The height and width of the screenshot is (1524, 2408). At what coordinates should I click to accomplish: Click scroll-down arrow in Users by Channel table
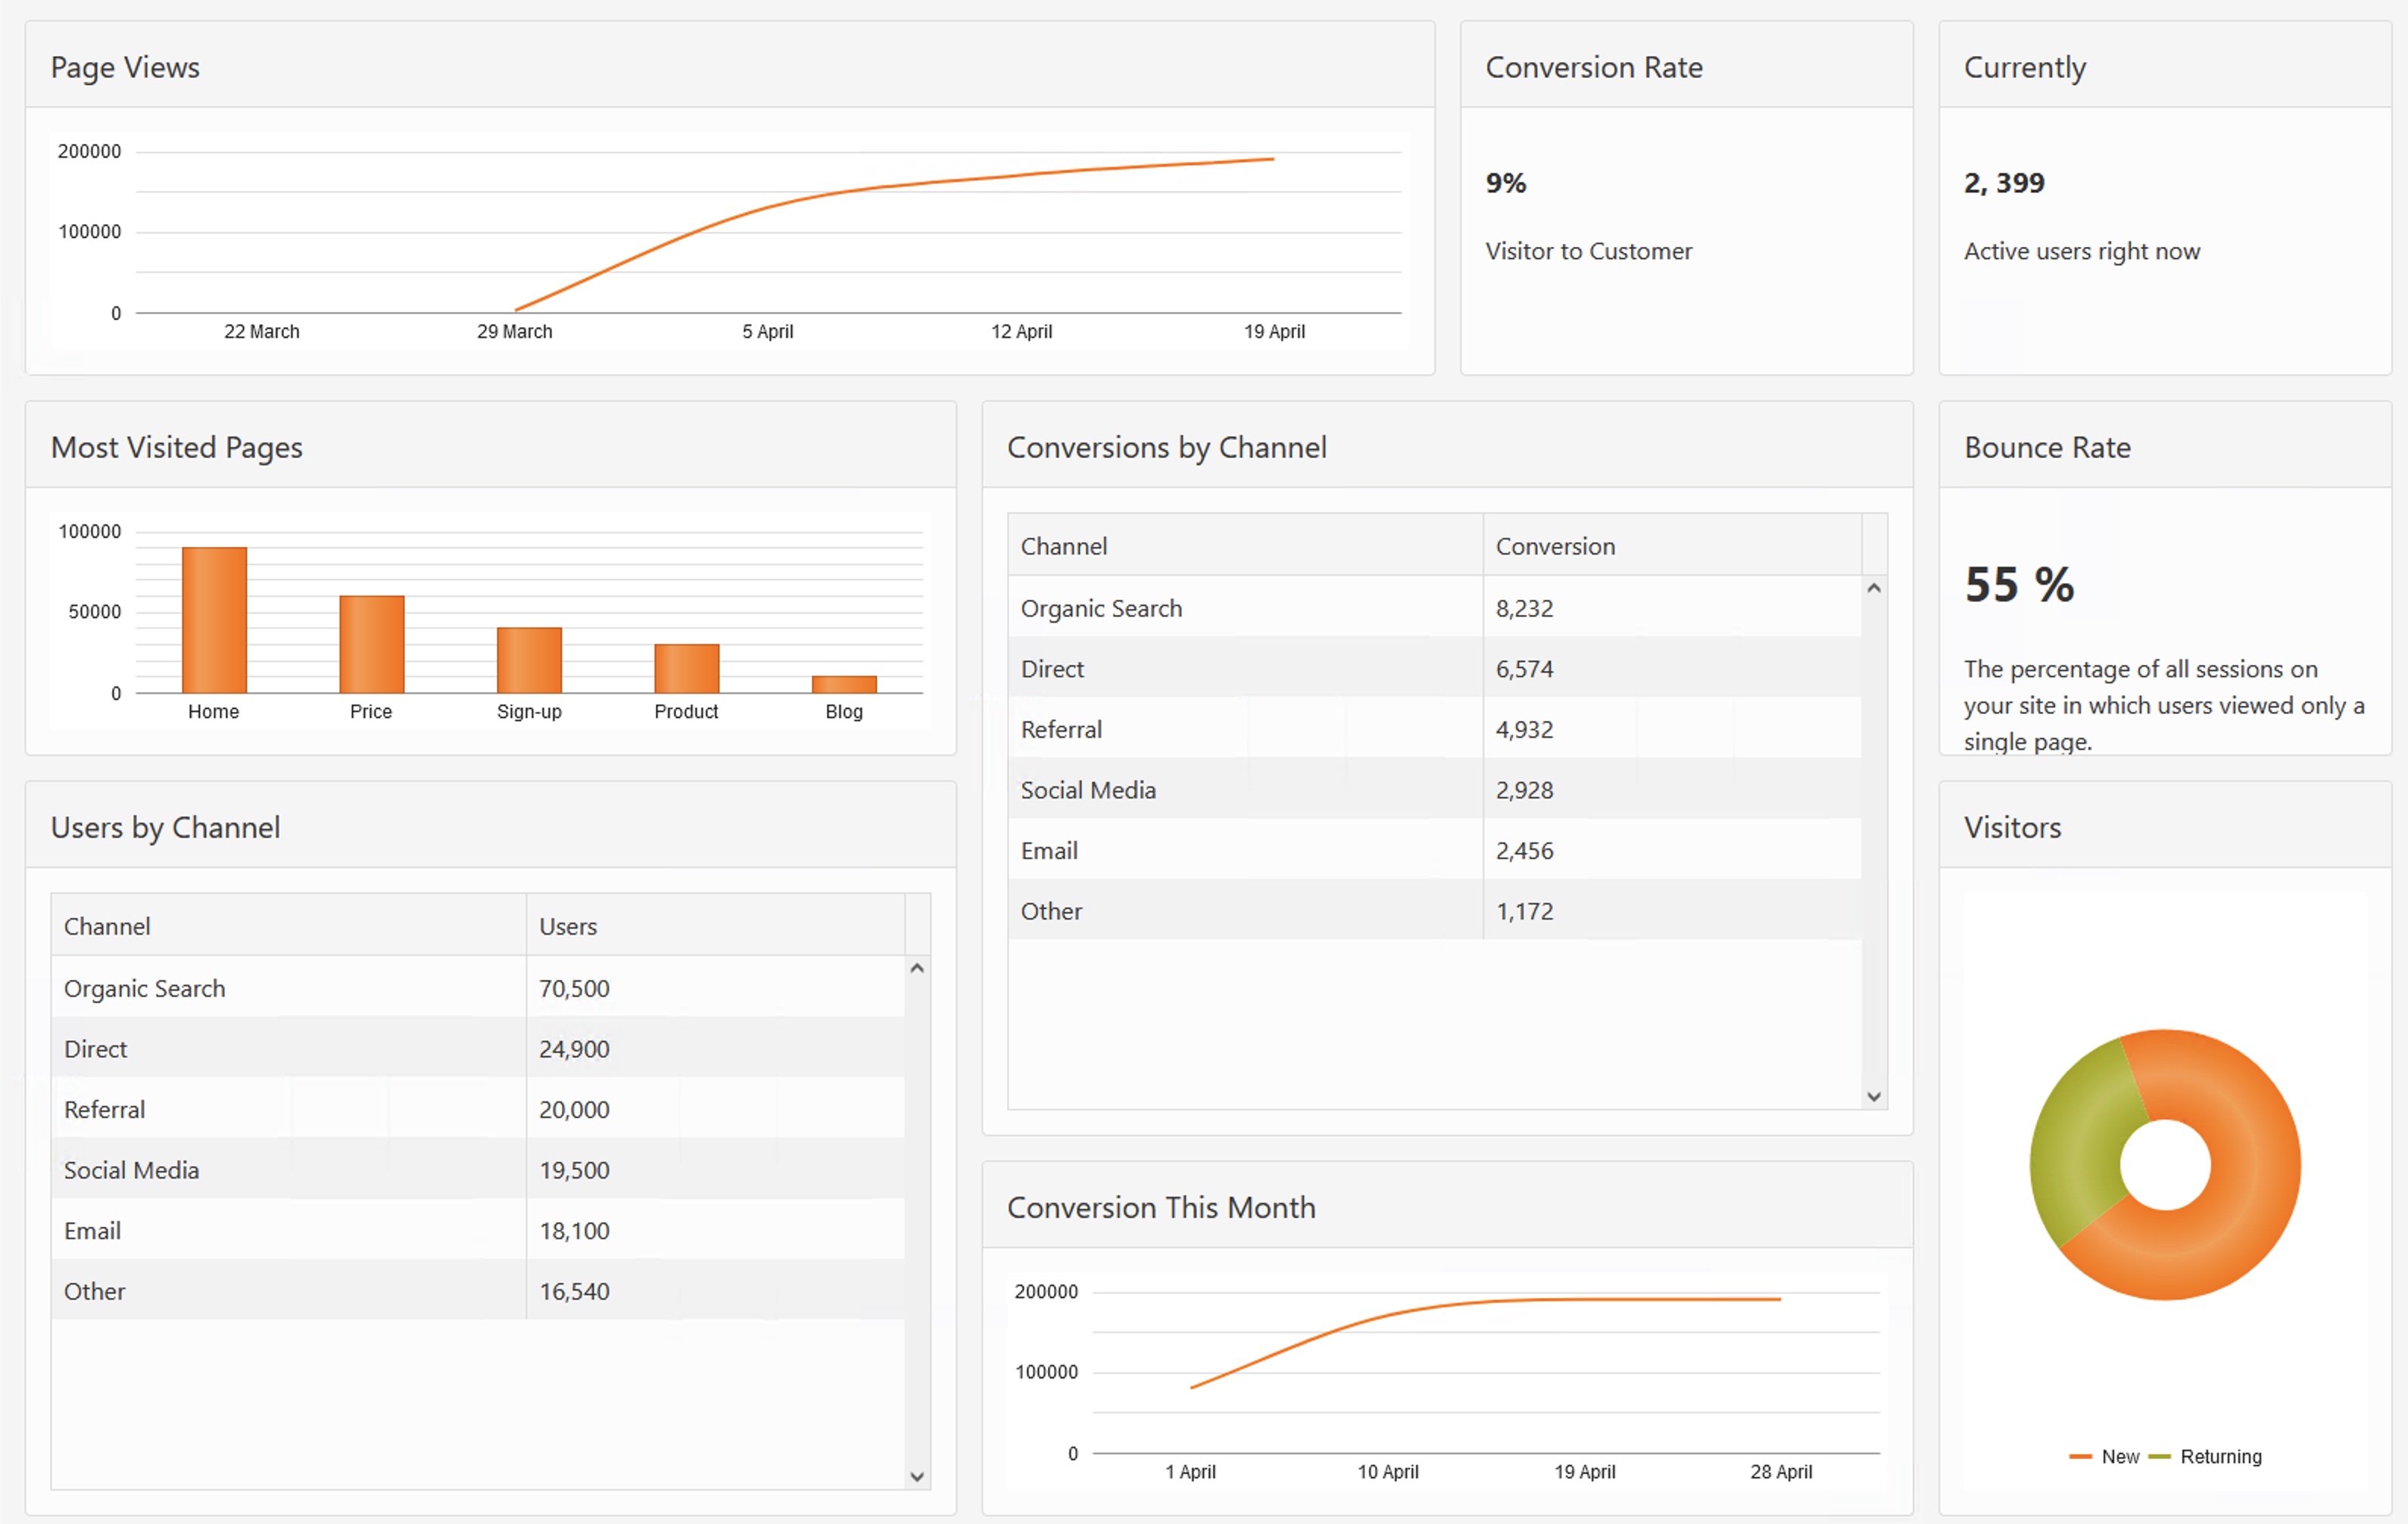[917, 1477]
